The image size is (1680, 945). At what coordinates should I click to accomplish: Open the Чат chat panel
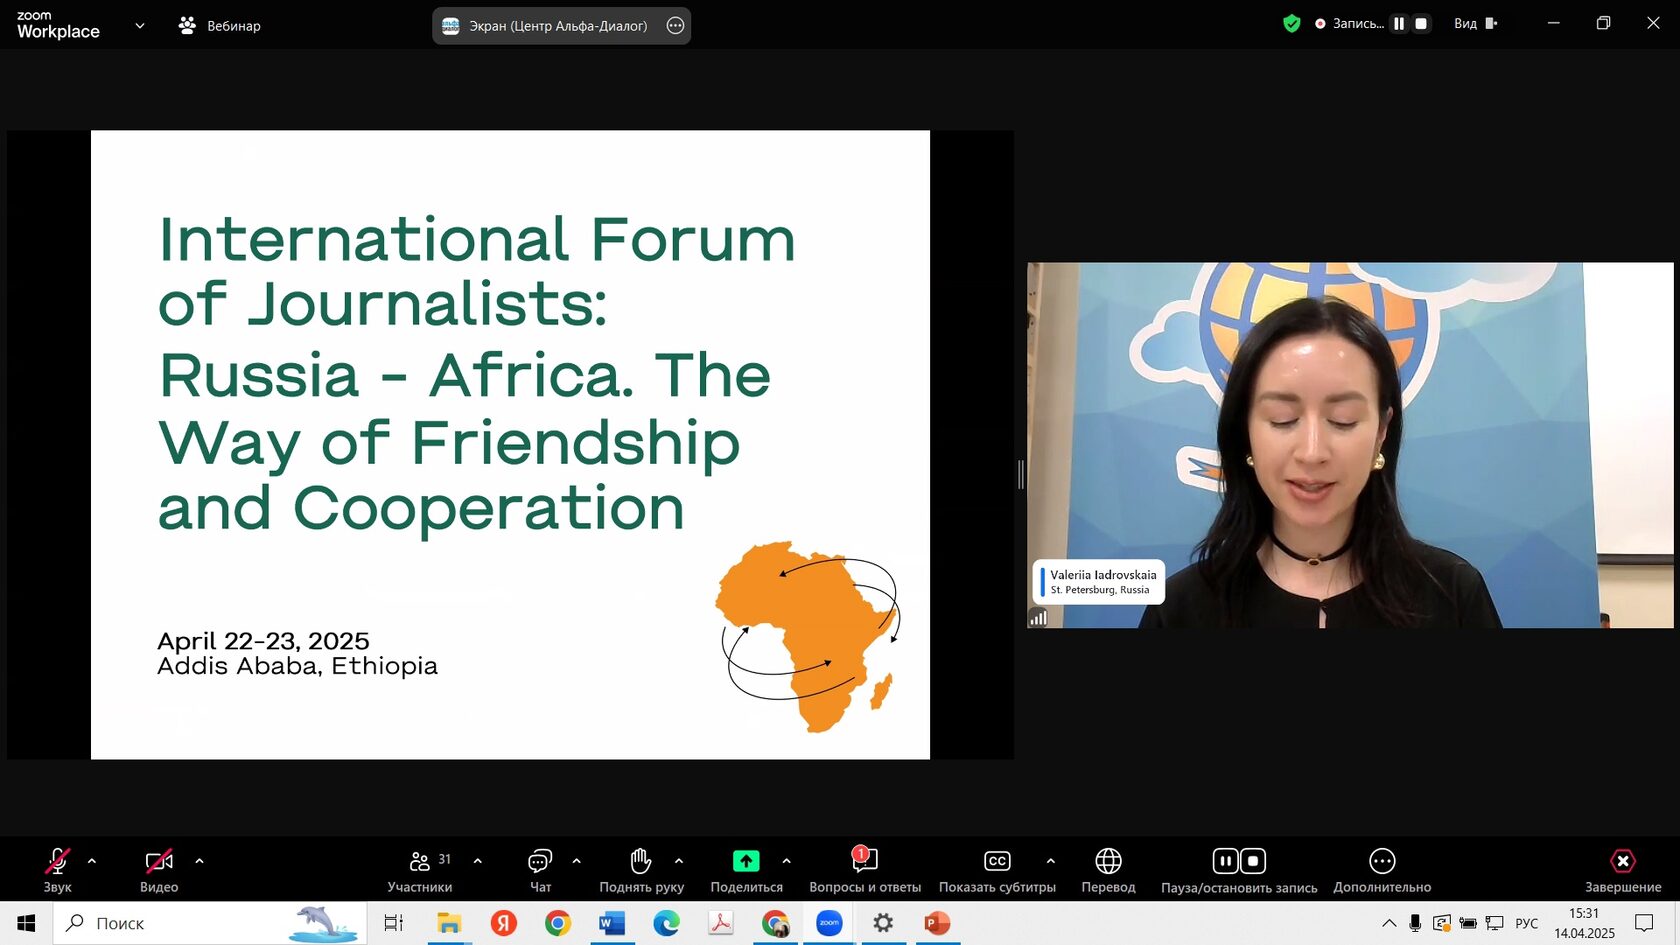tap(540, 869)
